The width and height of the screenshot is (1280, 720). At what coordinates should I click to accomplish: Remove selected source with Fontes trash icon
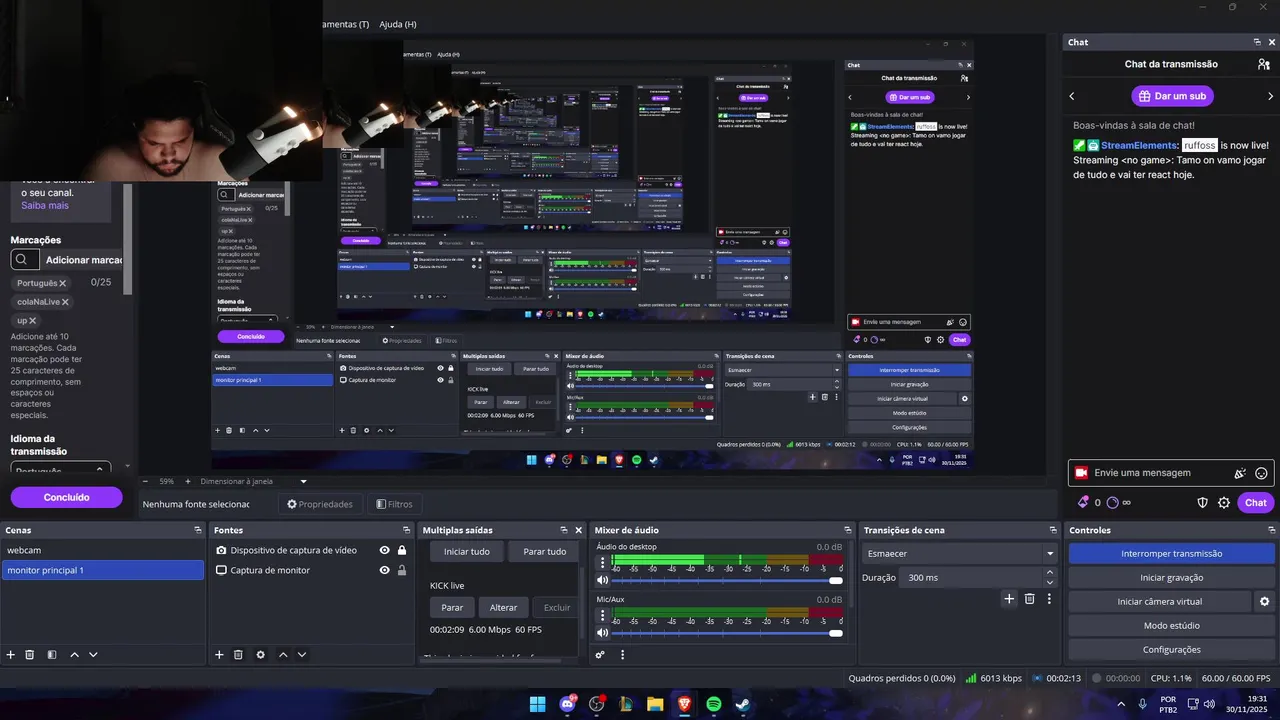click(x=238, y=655)
